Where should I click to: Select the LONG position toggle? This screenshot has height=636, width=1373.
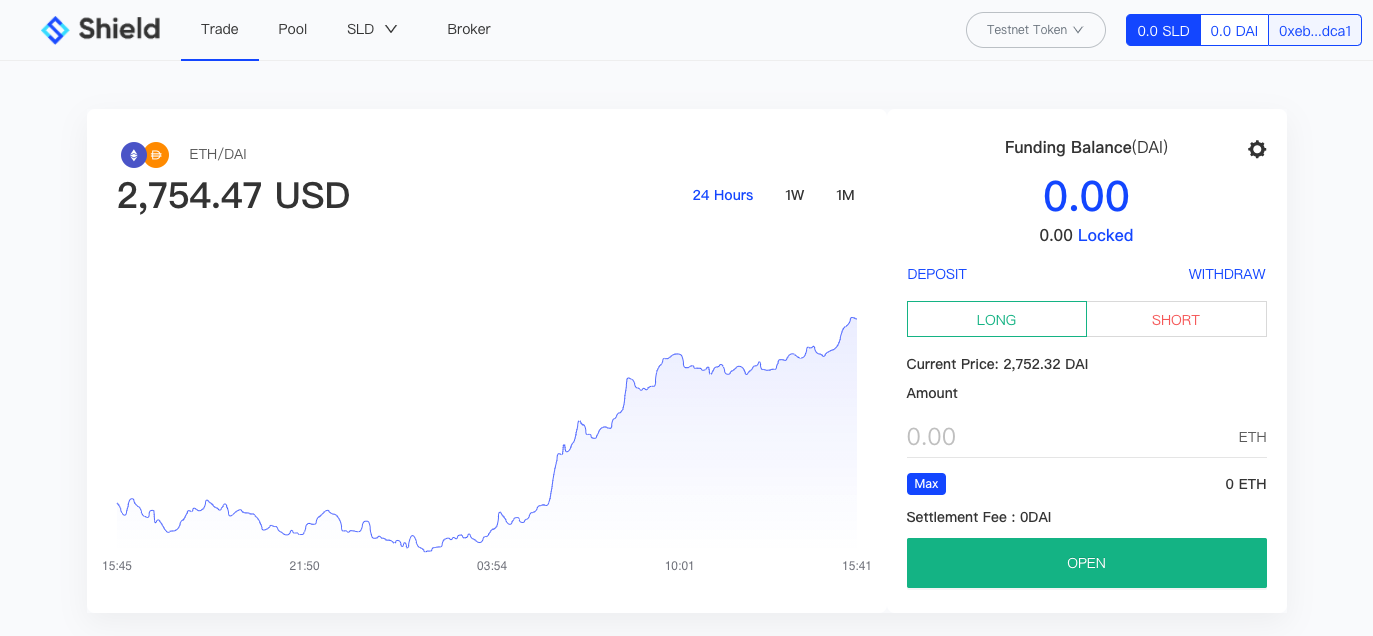pyautogui.click(x=996, y=320)
